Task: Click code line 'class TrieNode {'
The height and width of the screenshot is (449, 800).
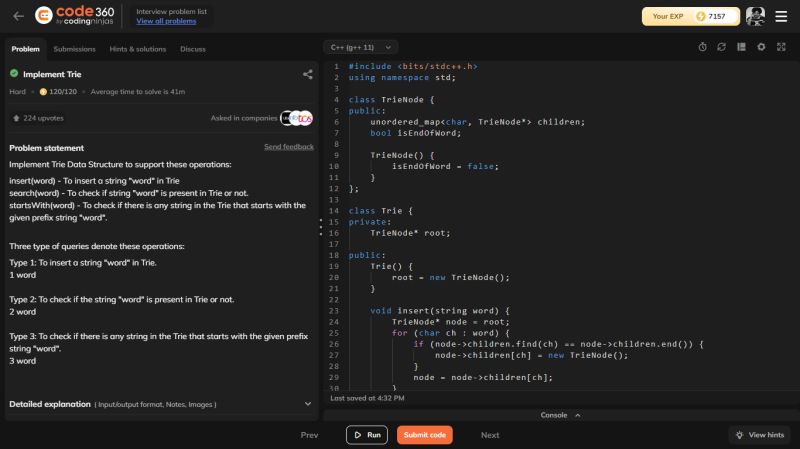Action: pos(391,100)
